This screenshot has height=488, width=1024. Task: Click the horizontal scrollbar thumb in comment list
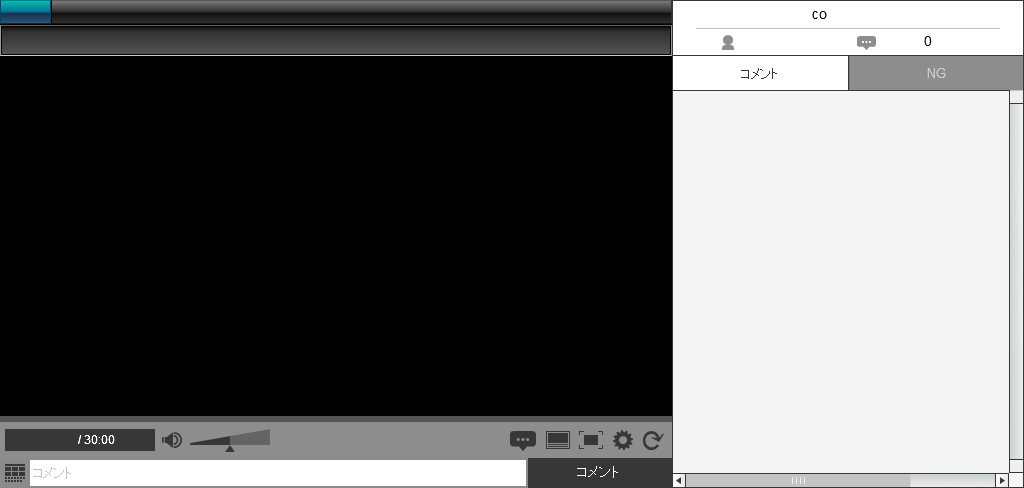point(797,481)
